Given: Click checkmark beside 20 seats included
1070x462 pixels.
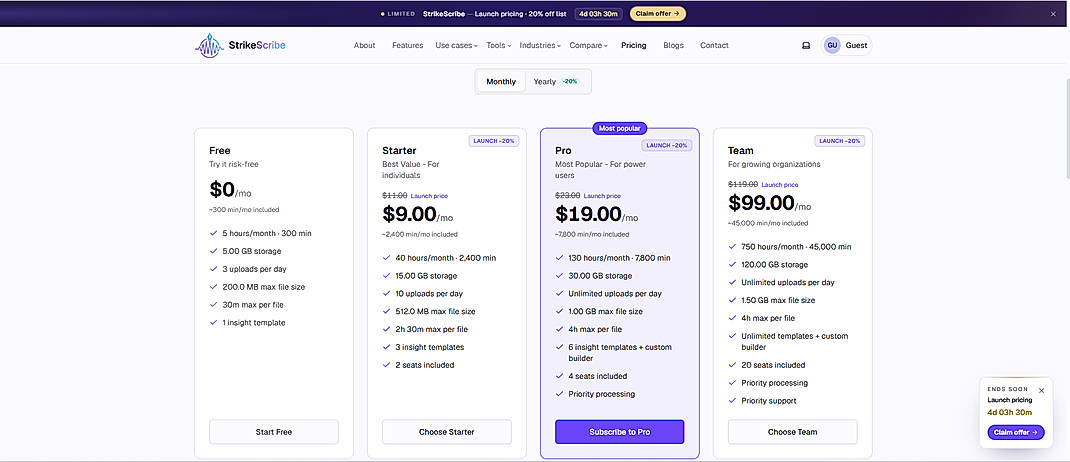Looking at the screenshot, I should coord(732,365).
